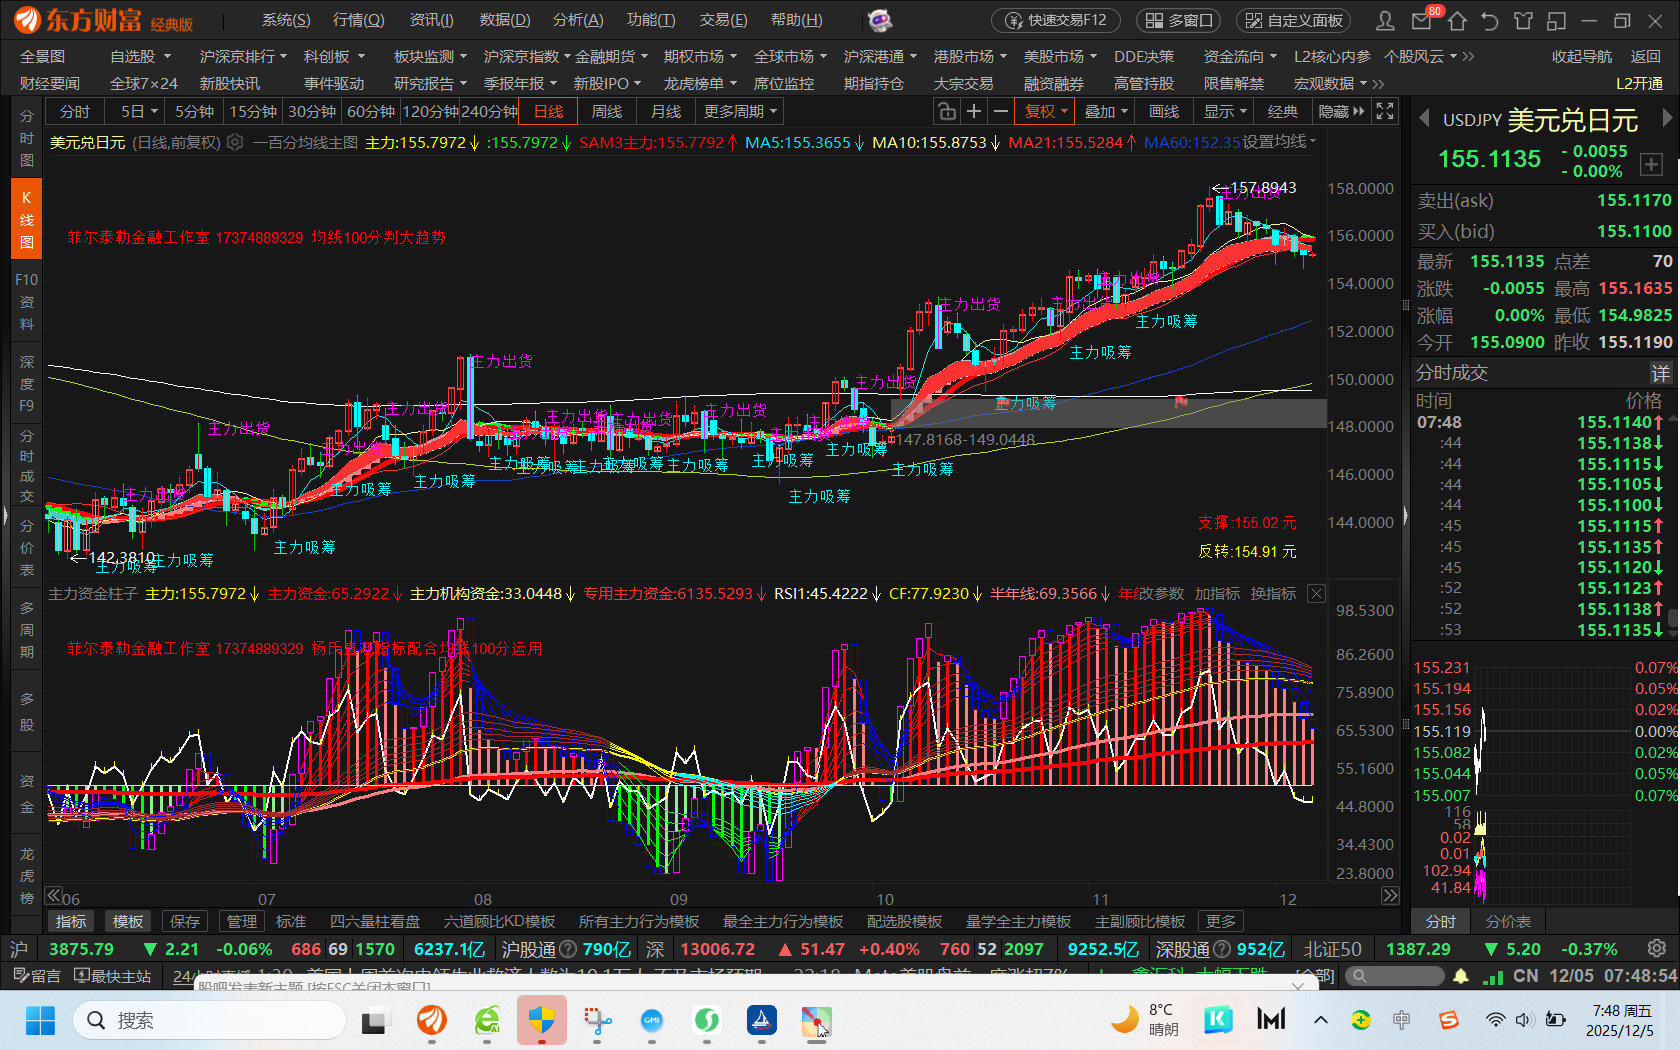The width and height of the screenshot is (1680, 1050).
Task: Open the 更多周期 dropdown
Action: 740,111
